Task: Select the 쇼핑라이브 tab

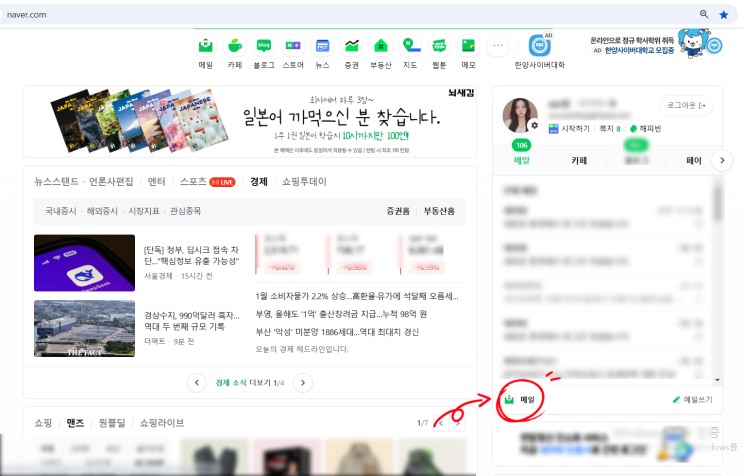Action: point(162,423)
